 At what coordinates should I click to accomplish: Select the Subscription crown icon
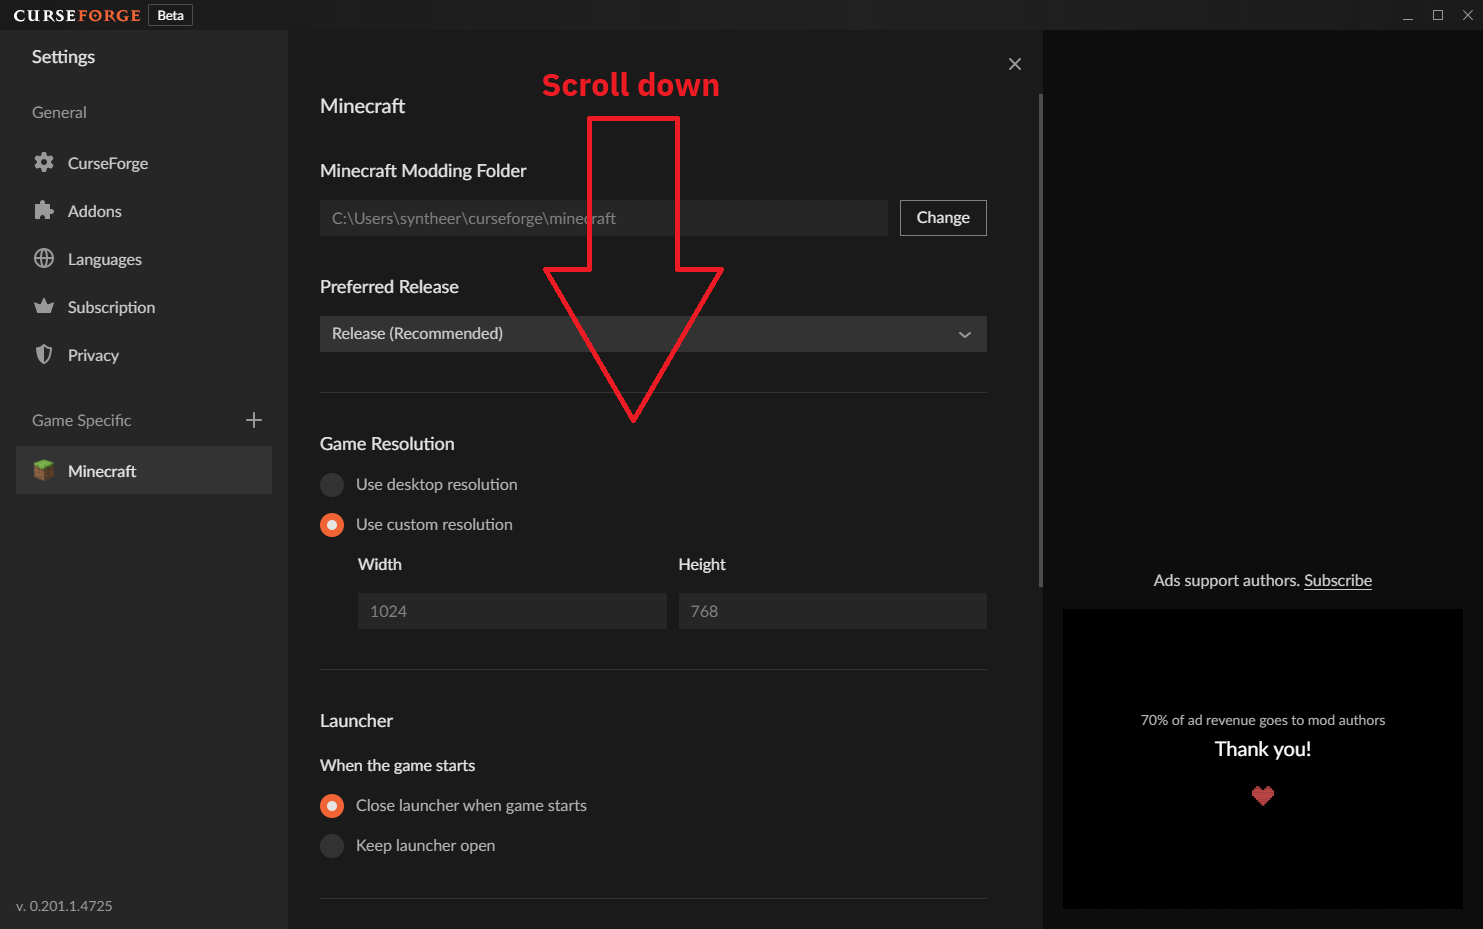(44, 306)
